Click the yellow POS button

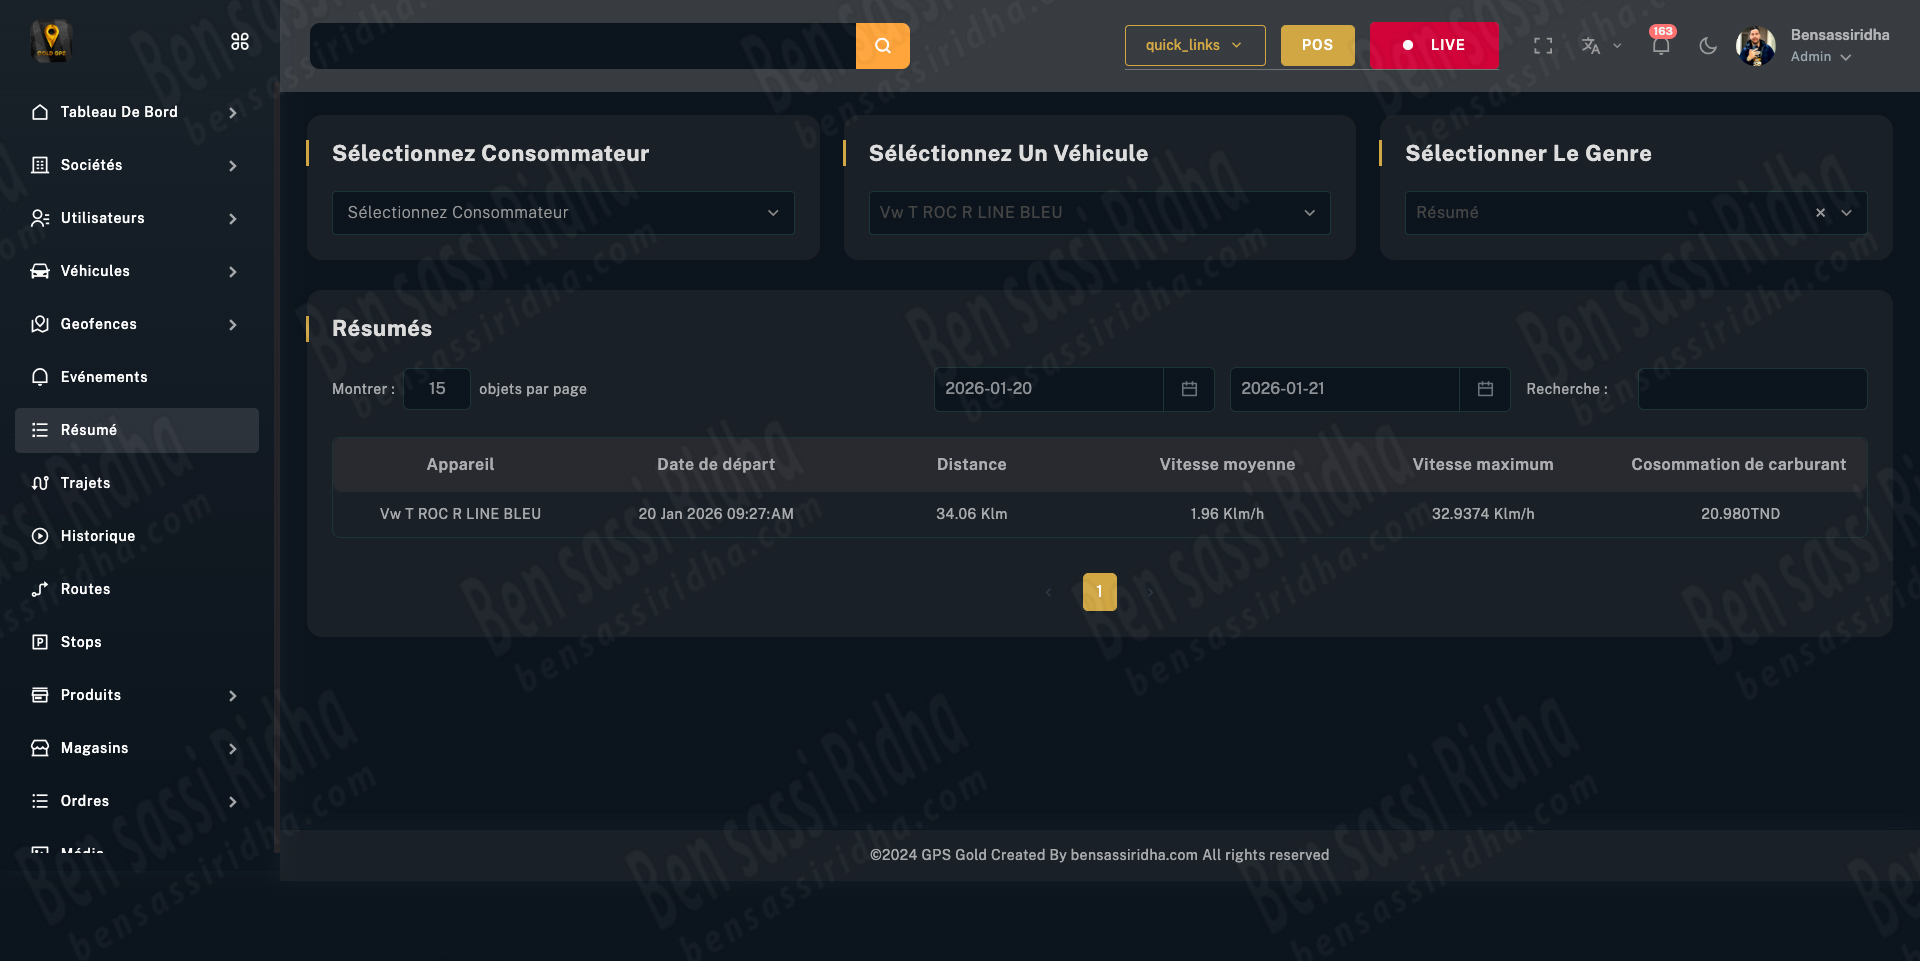click(x=1317, y=46)
